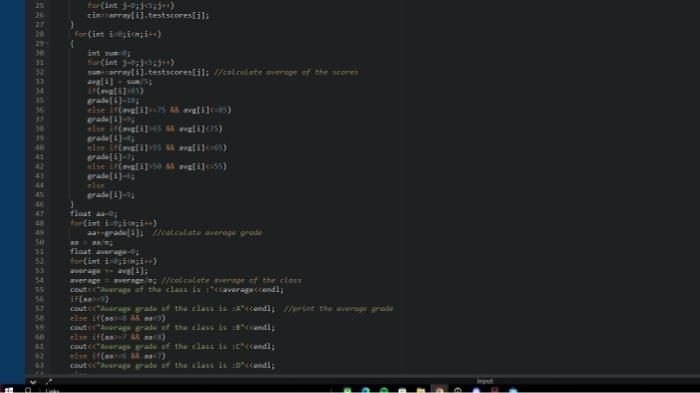Viewport: 700px width, 393px height.
Task: Click line number 56 in the gutter
Action: 39,299
